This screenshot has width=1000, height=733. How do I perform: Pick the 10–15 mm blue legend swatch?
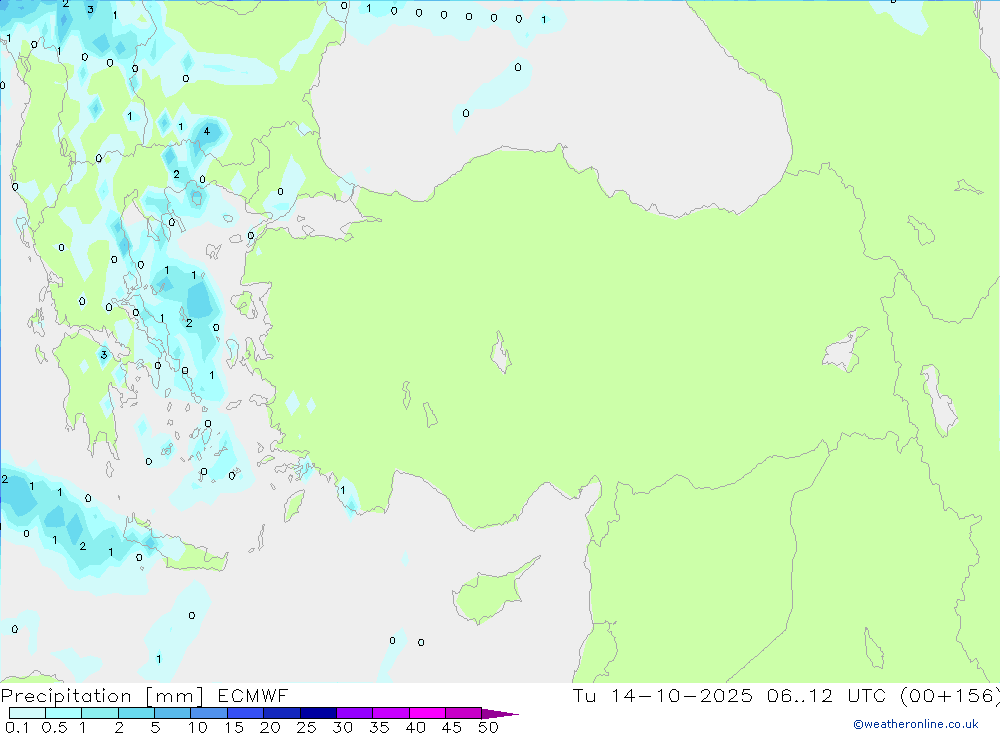(209, 713)
